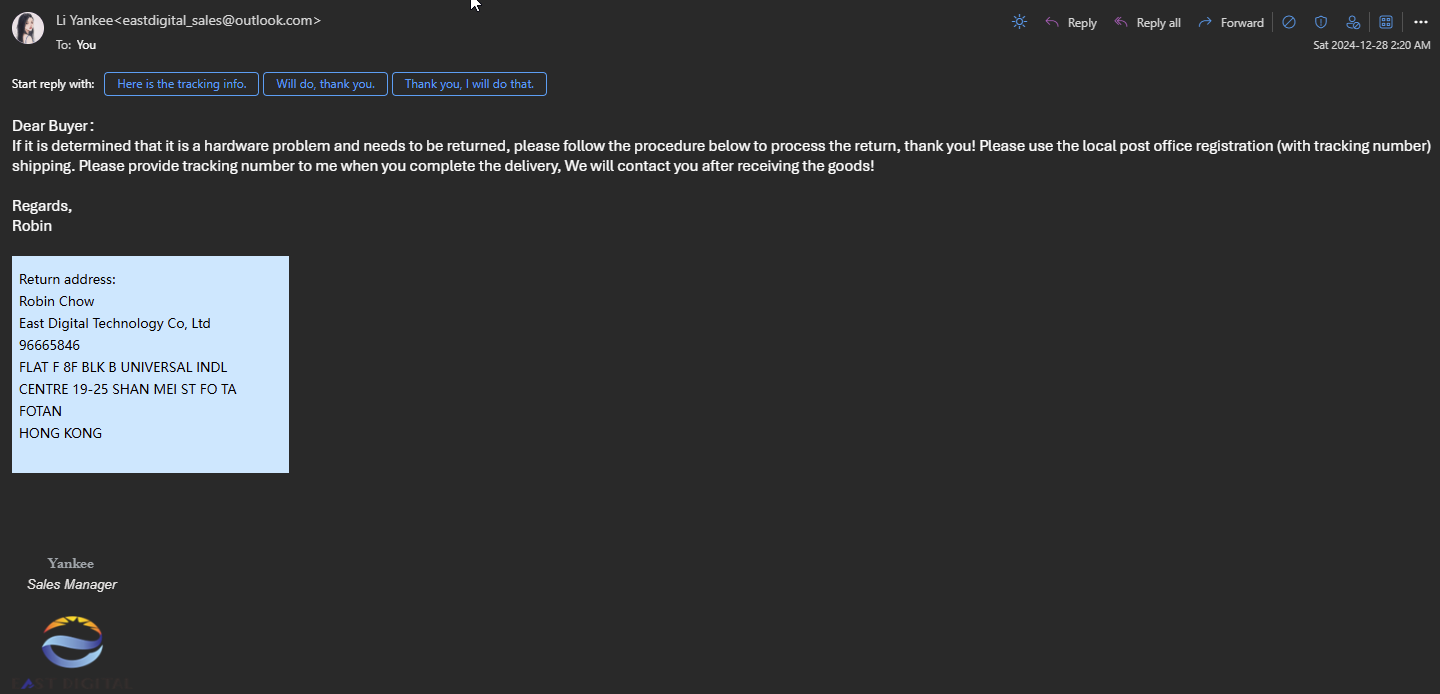Click the shield report icon
Screen dimensions: 1440x694
tap(1321, 22)
